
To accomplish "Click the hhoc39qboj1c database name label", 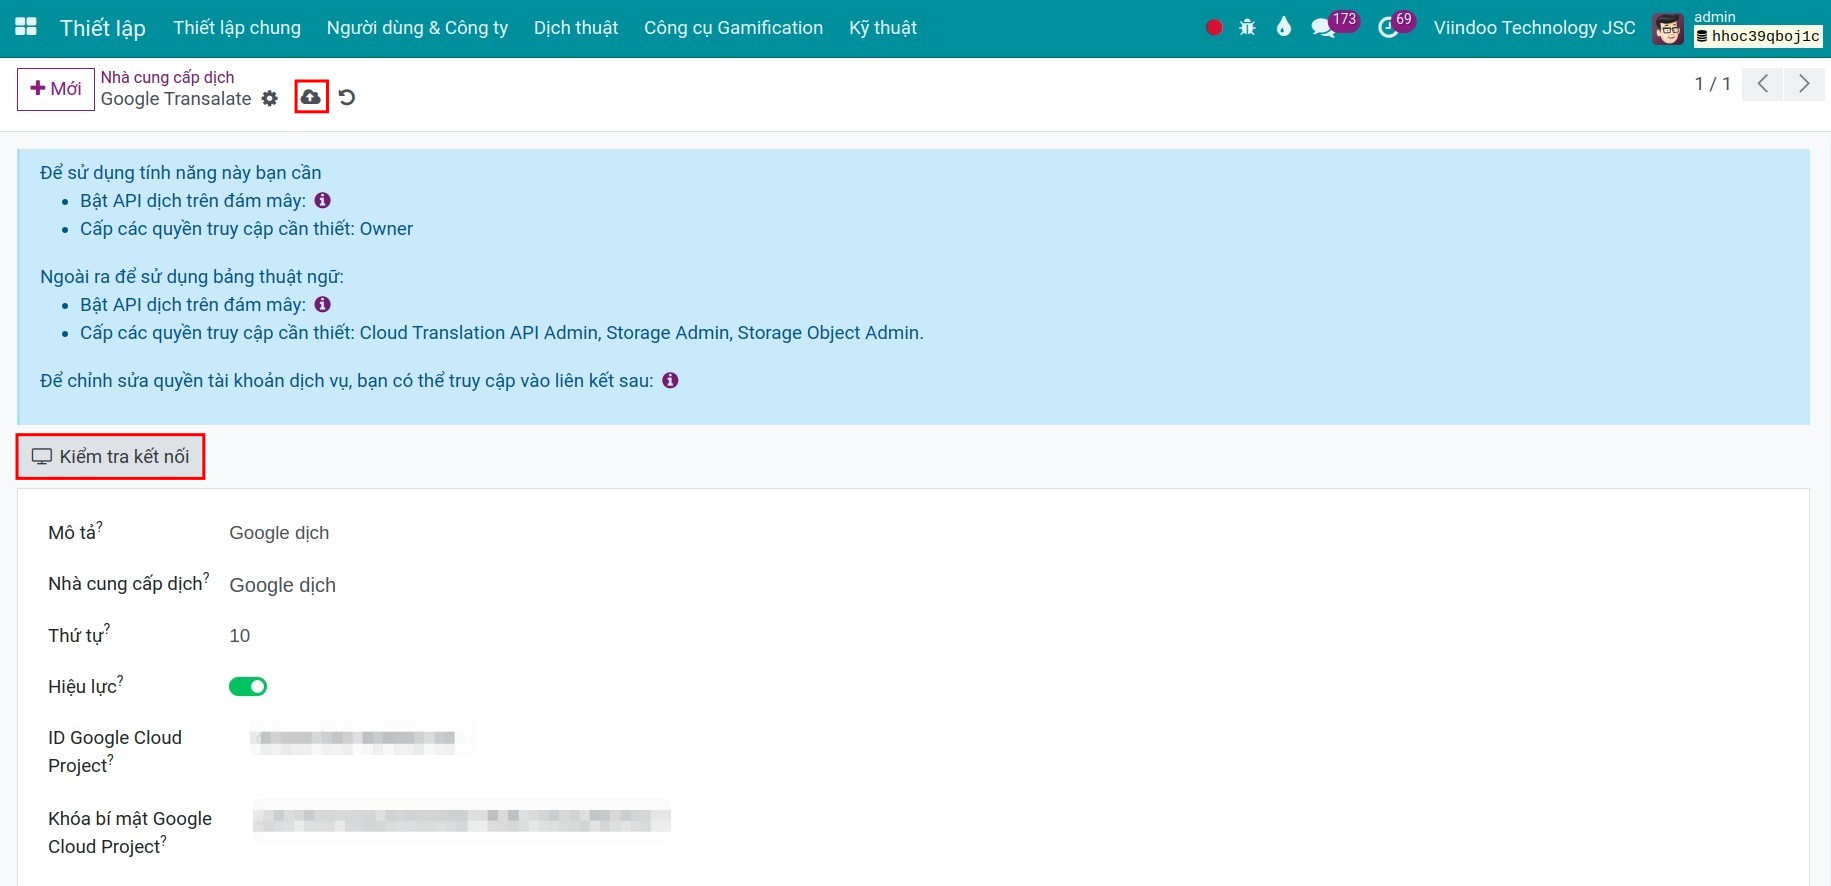I will [x=1758, y=37].
